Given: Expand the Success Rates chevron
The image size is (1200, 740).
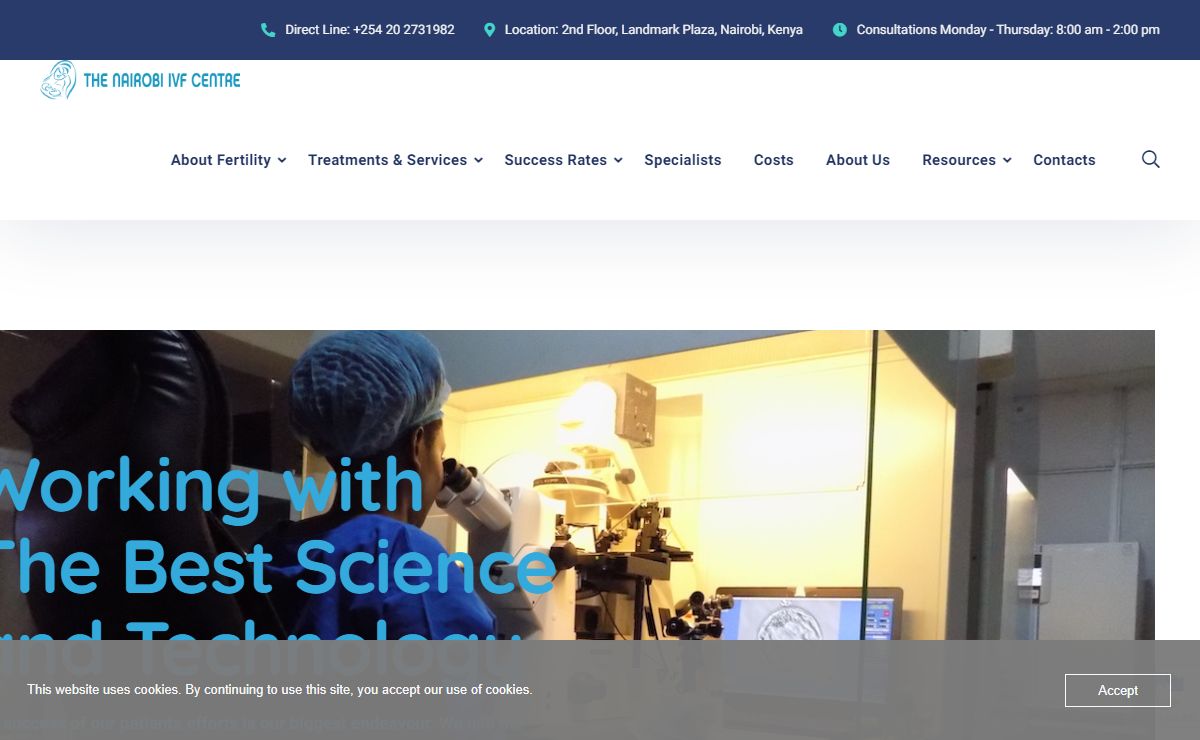Looking at the screenshot, I should tap(618, 160).
